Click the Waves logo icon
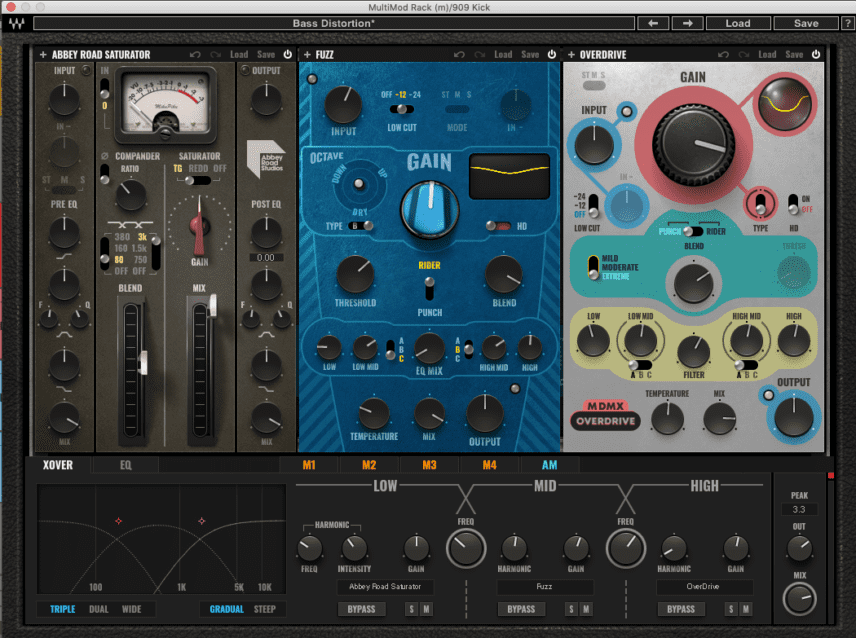 click(16, 23)
